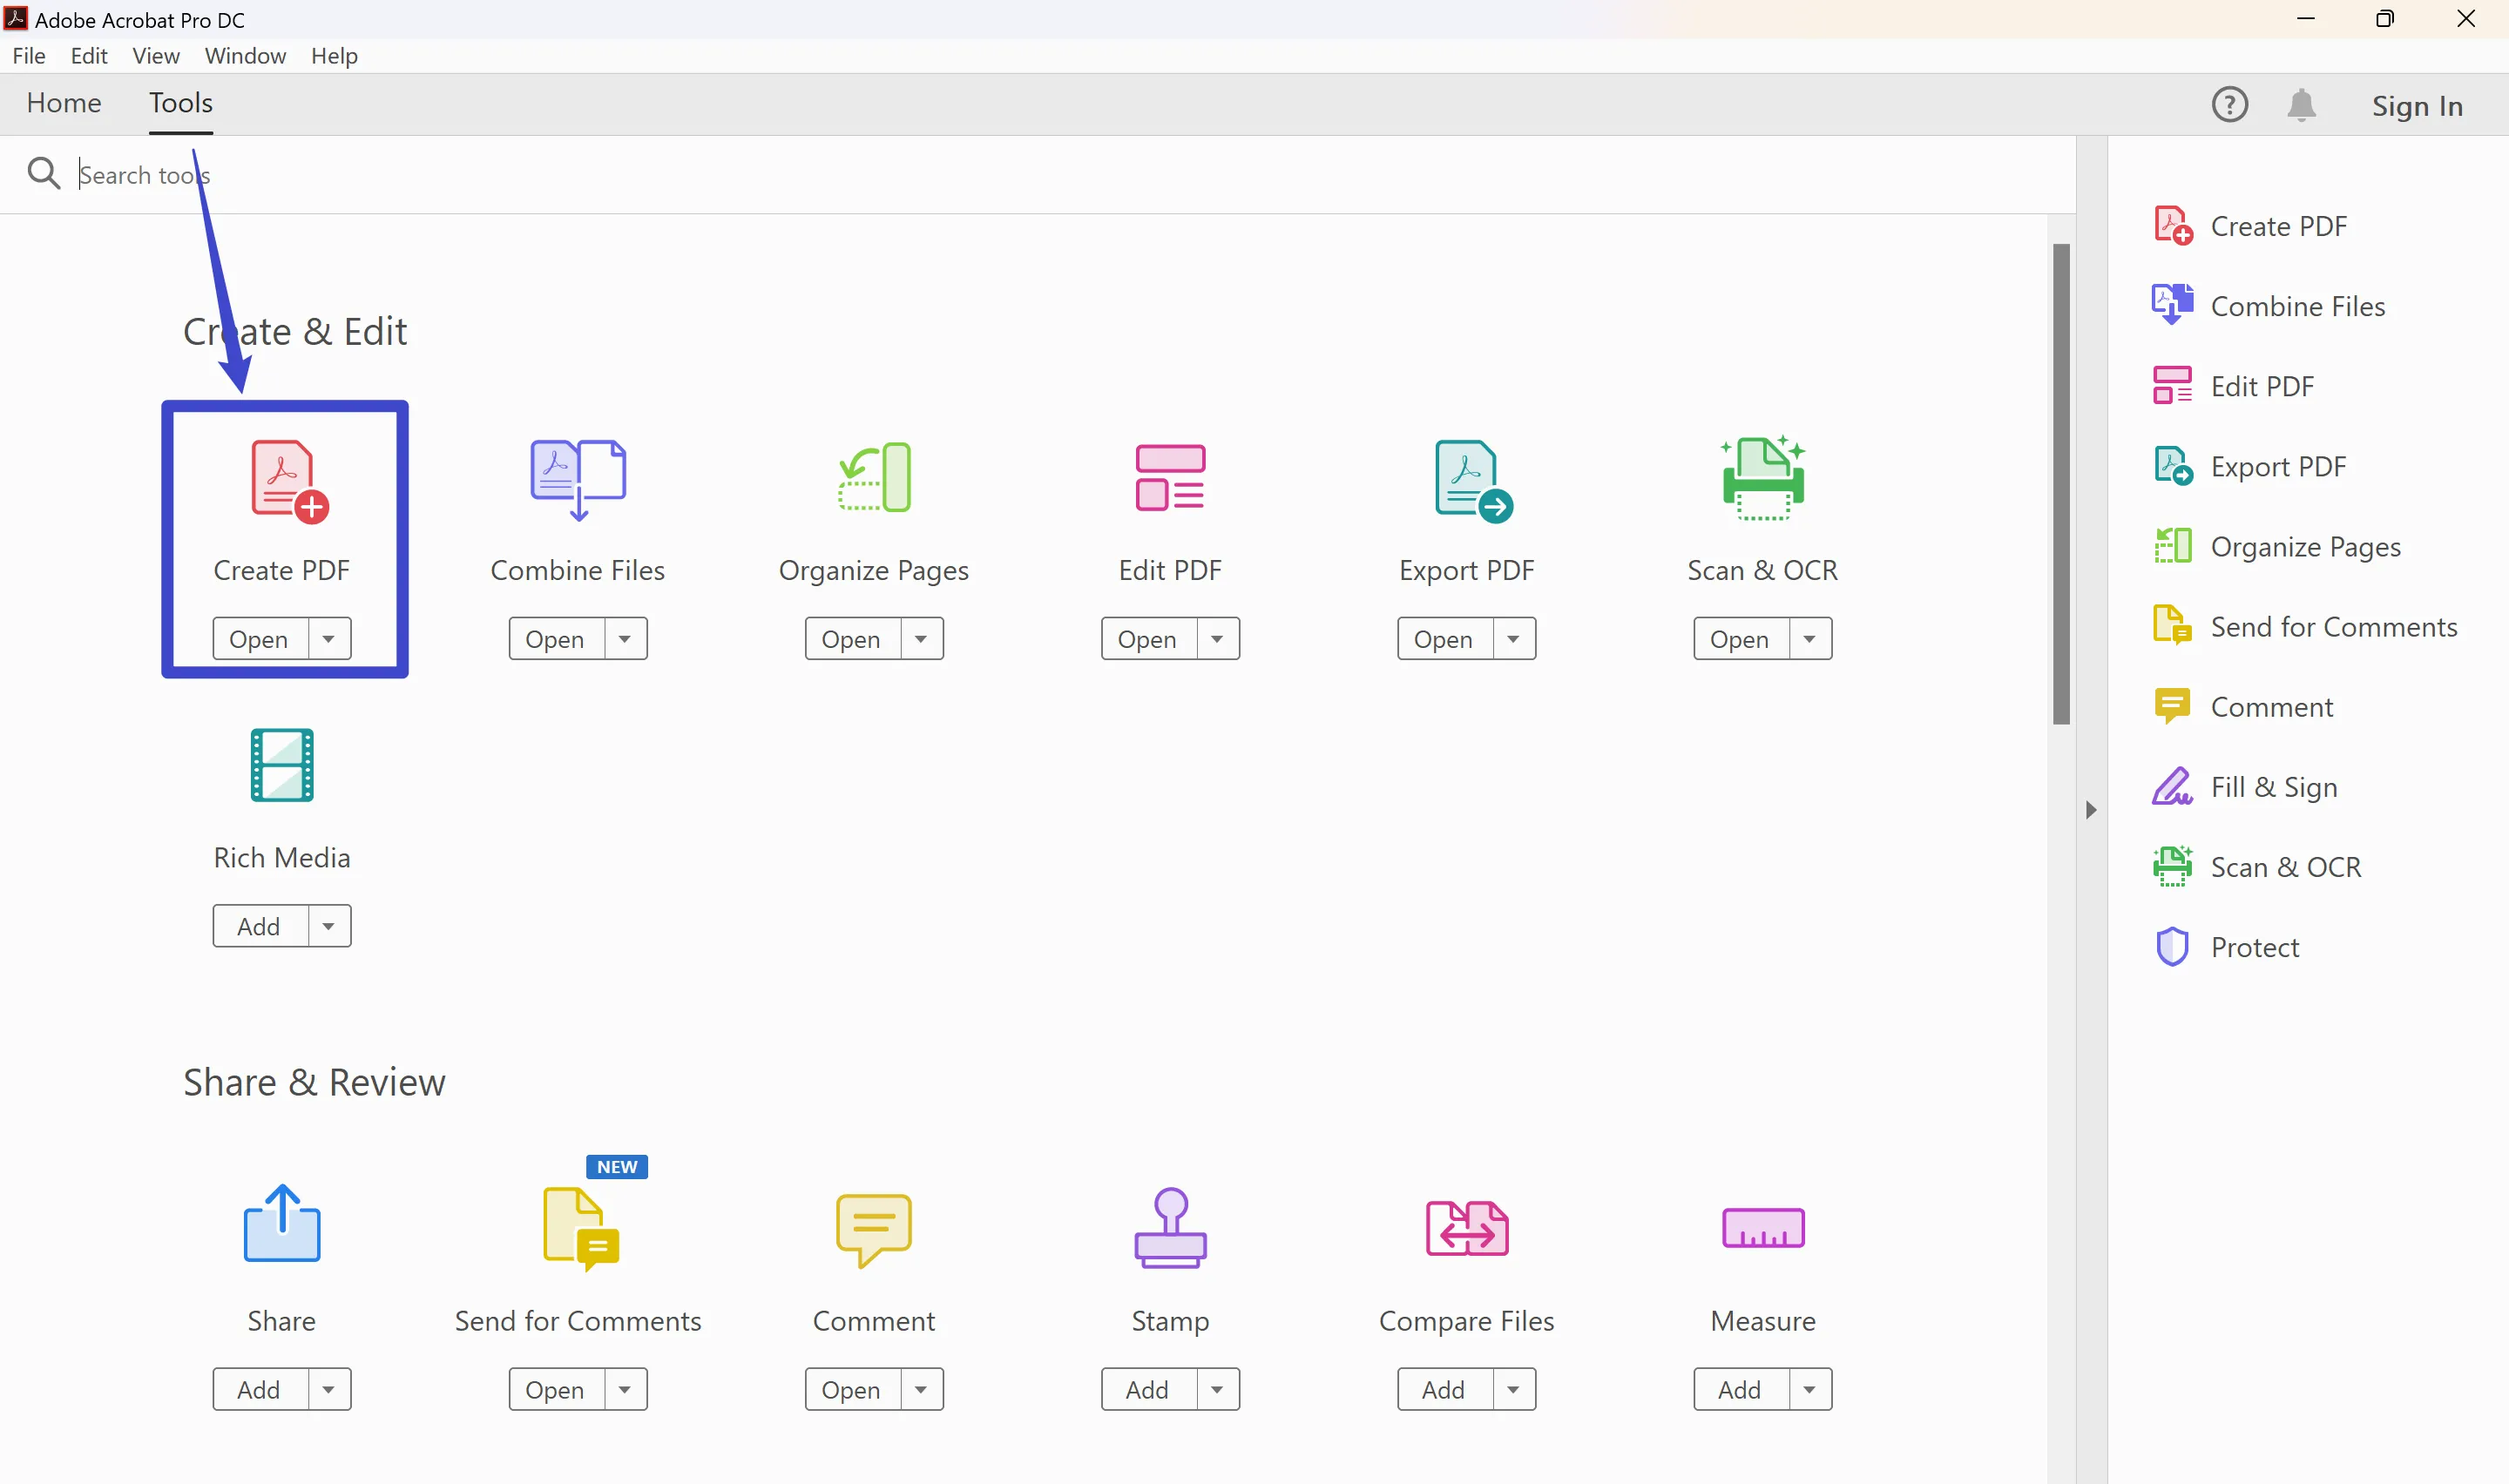The width and height of the screenshot is (2509, 1484).
Task: Click the Tools tab
Action: pos(180,103)
